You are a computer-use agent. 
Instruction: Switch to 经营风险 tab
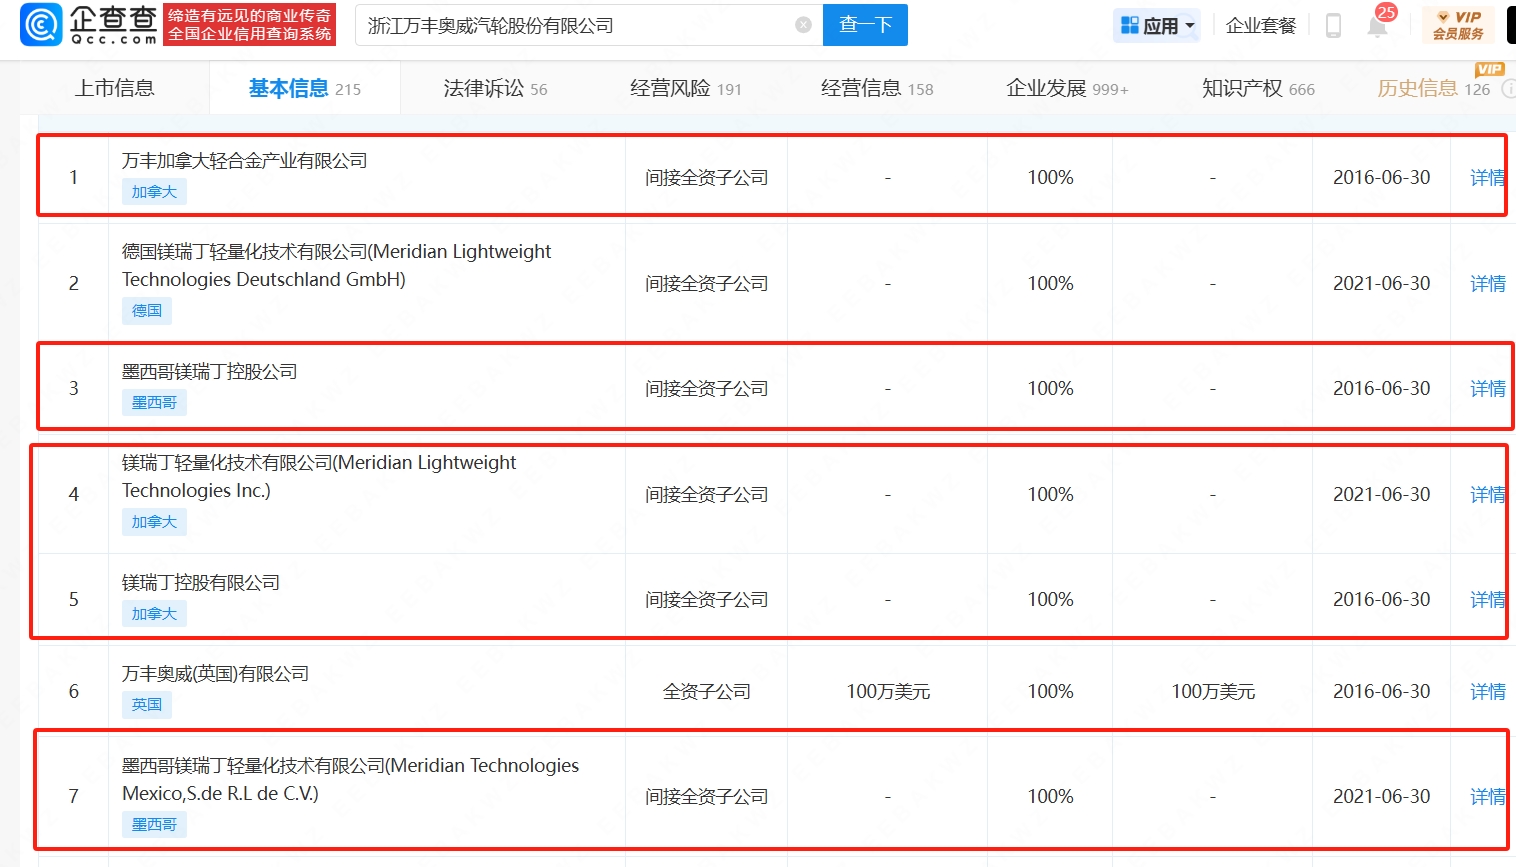pyautogui.click(x=686, y=88)
